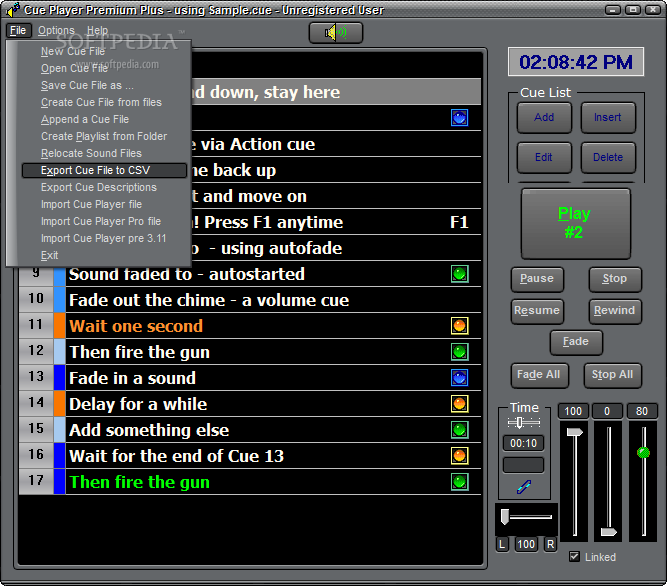The width and height of the screenshot is (667, 586).
Task: Click the empty field below 00:10
Action: point(523,465)
